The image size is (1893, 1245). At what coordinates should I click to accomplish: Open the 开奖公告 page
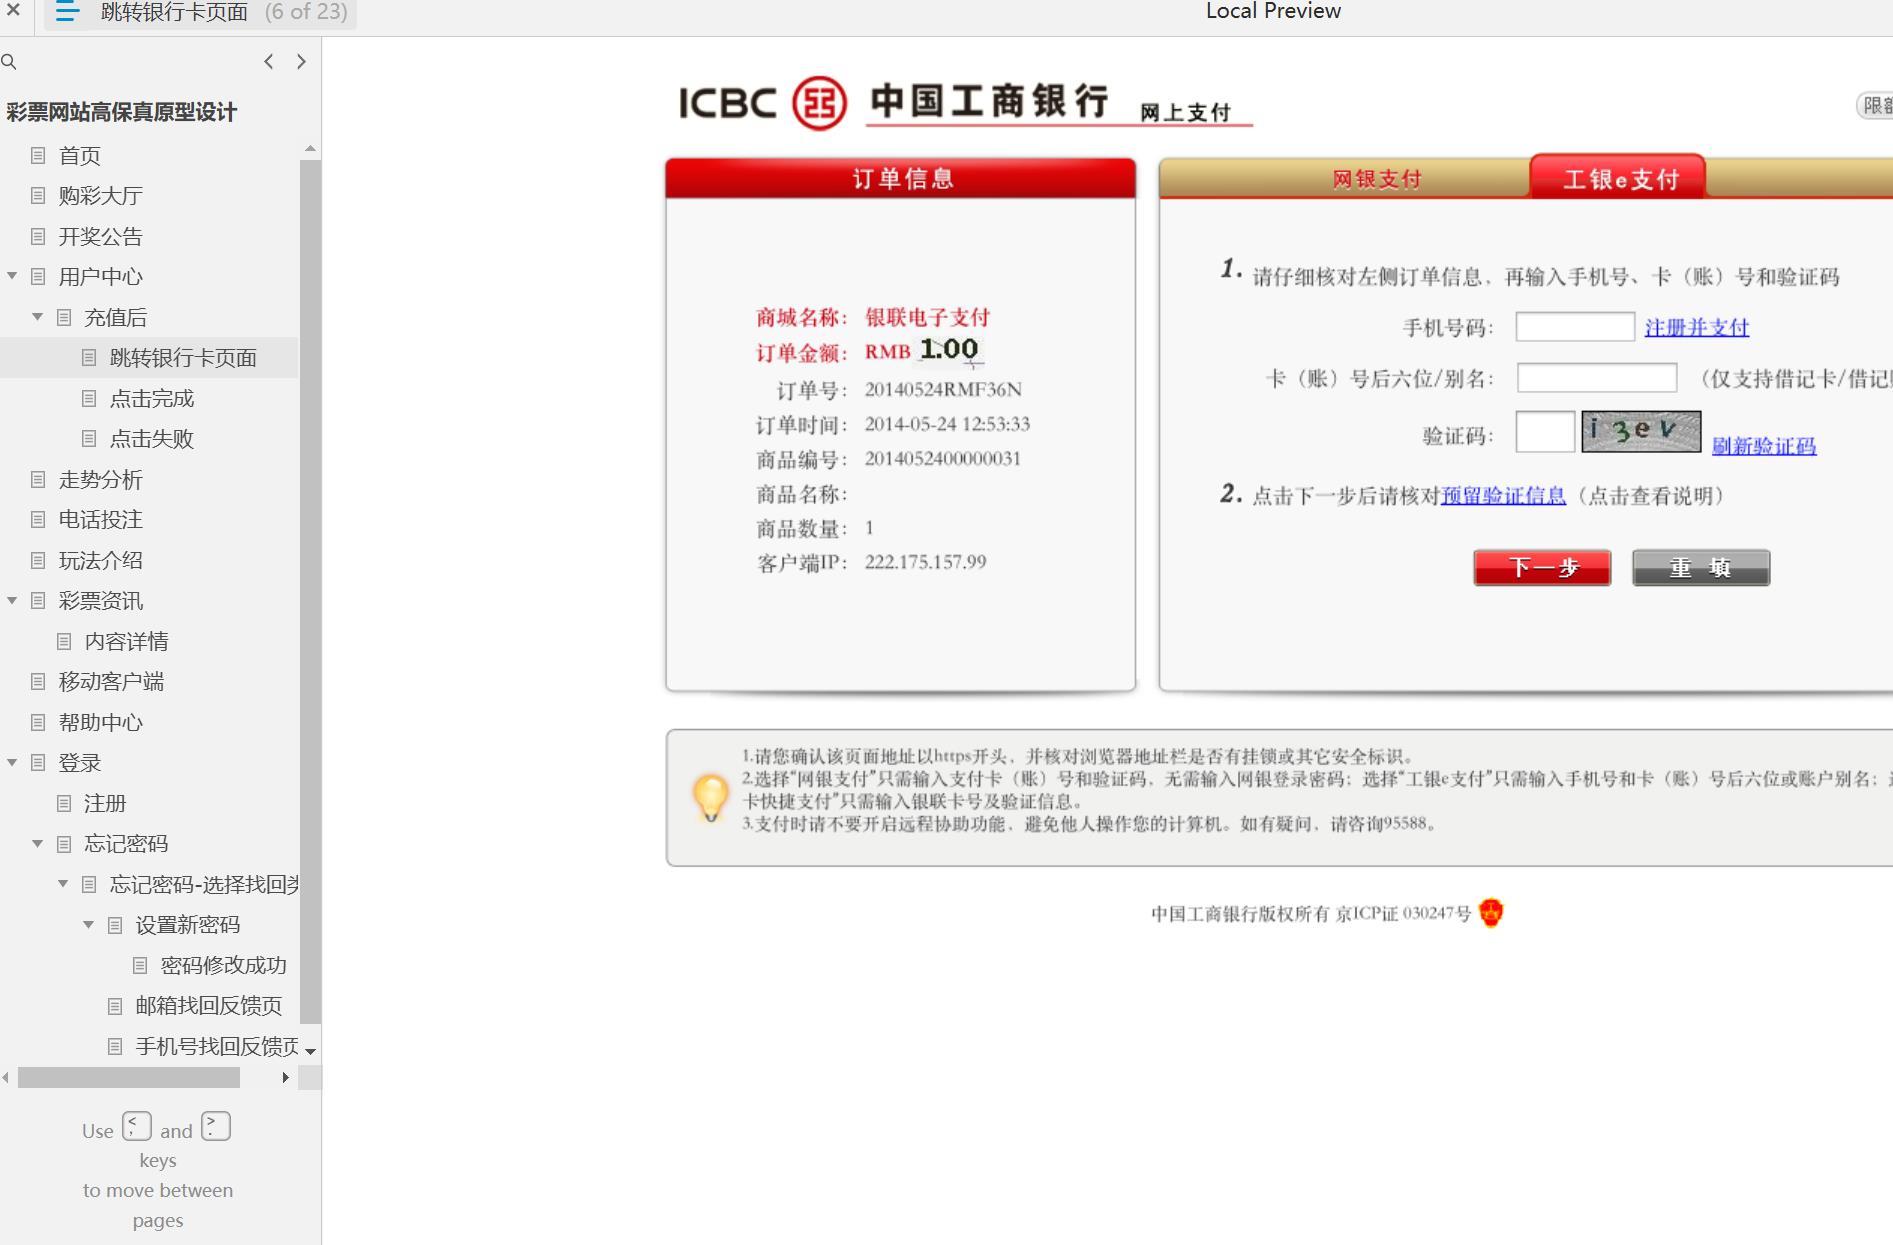101,236
